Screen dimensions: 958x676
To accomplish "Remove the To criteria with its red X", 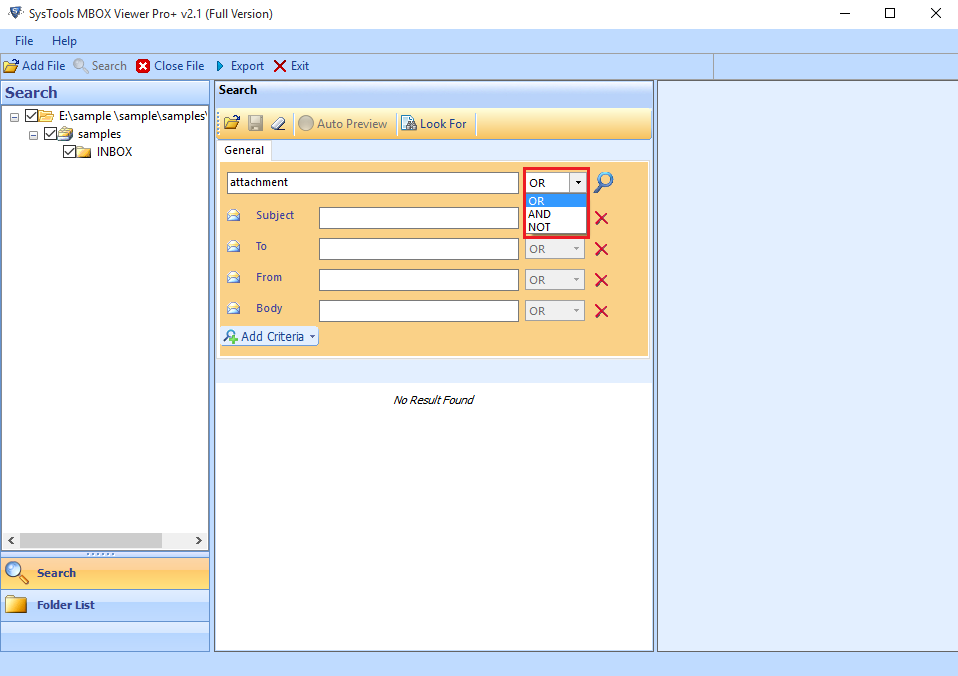I will coord(601,249).
